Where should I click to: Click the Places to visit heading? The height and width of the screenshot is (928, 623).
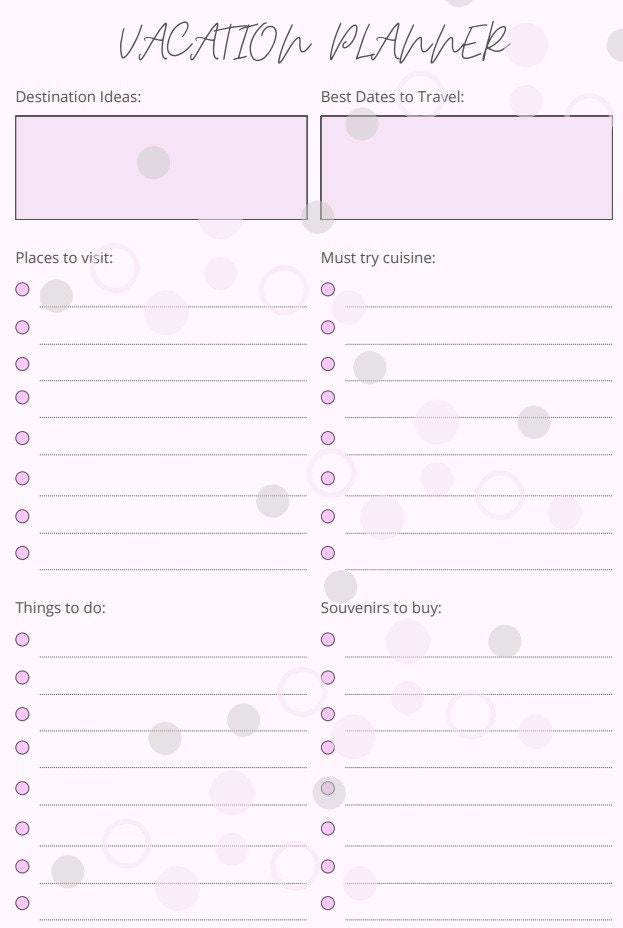click(x=64, y=258)
